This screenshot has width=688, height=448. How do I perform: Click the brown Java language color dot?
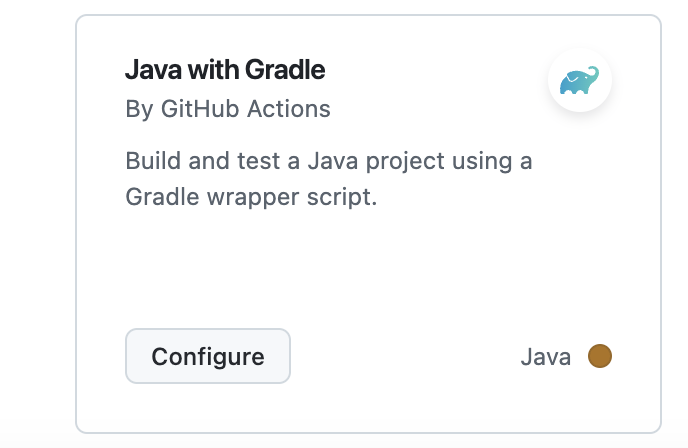coord(599,356)
